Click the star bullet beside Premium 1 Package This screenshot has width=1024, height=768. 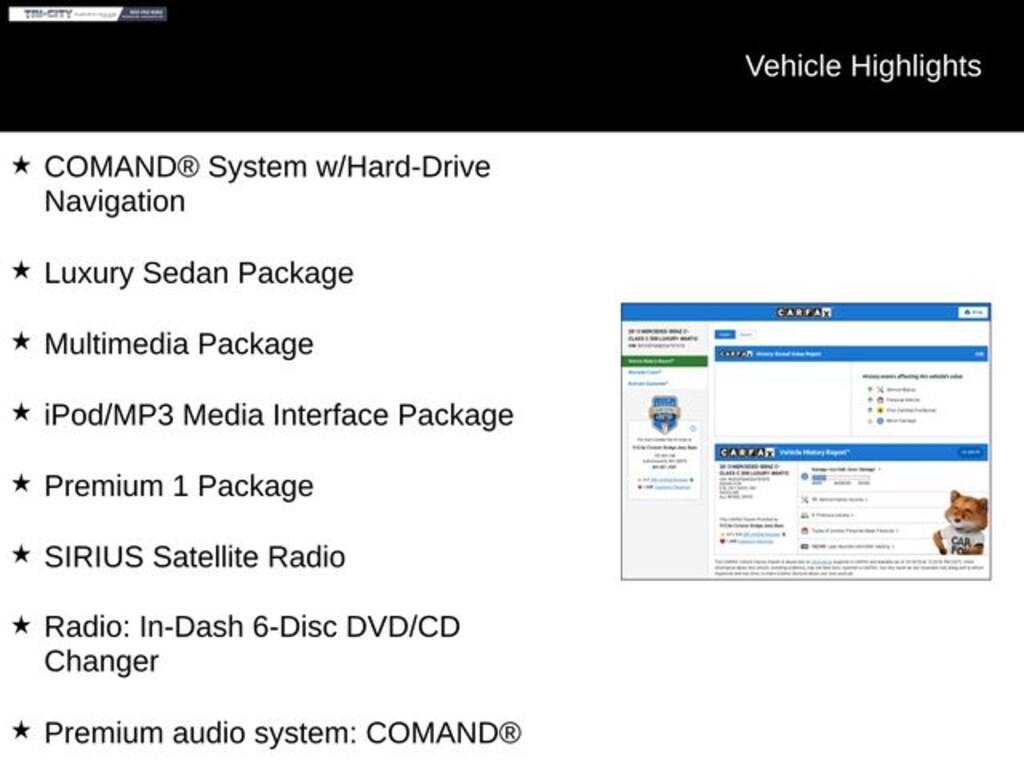[x=21, y=484]
